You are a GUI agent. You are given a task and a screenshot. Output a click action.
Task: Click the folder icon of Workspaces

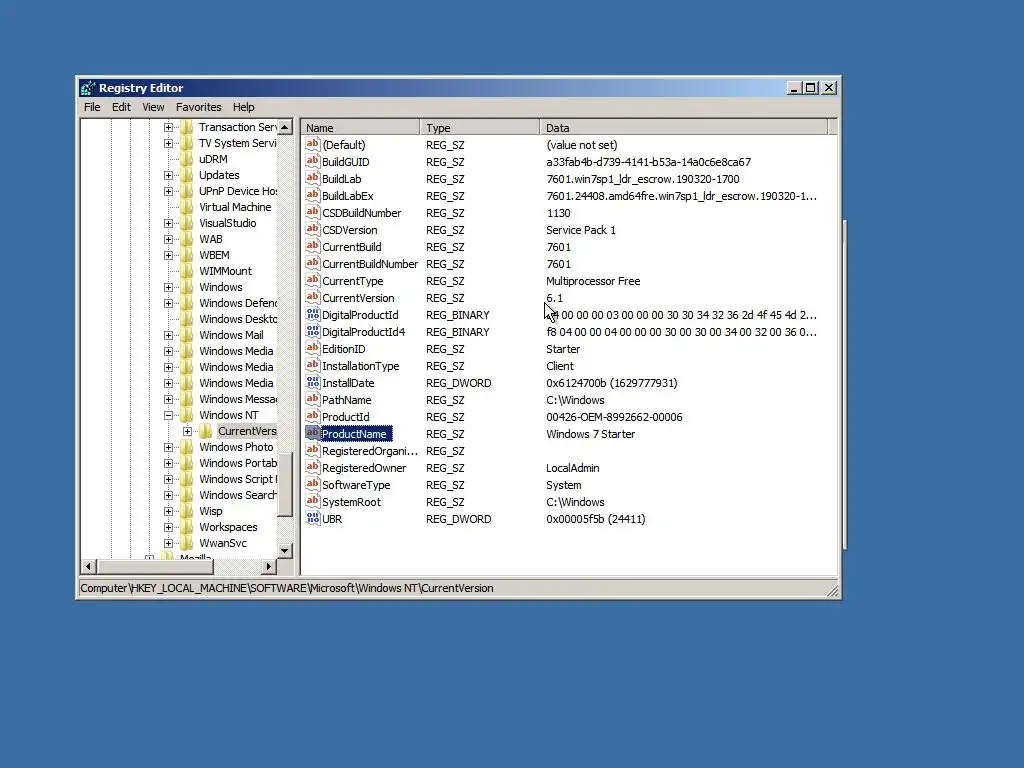click(x=187, y=527)
